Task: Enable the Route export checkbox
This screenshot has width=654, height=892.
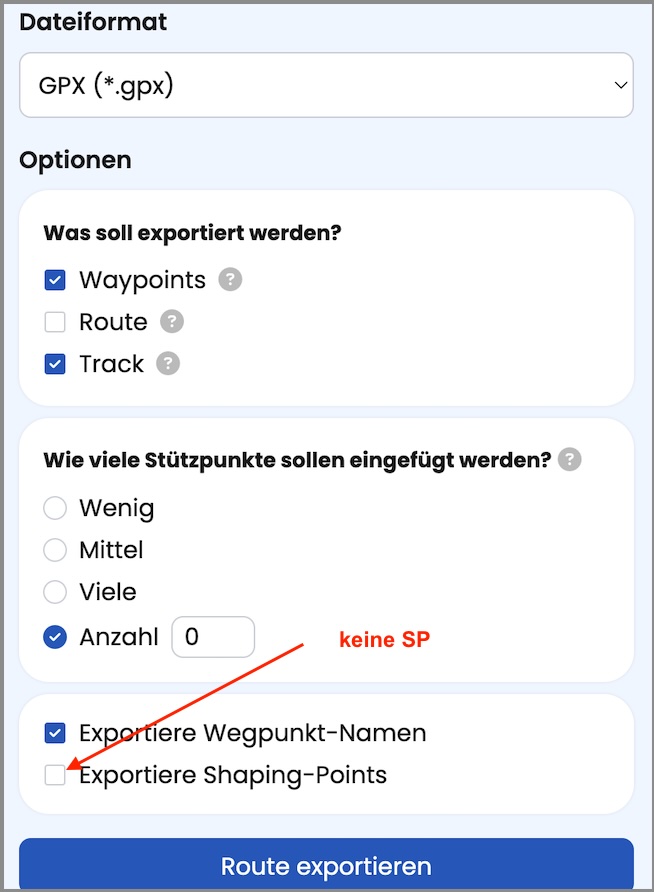Action: click(x=55, y=322)
